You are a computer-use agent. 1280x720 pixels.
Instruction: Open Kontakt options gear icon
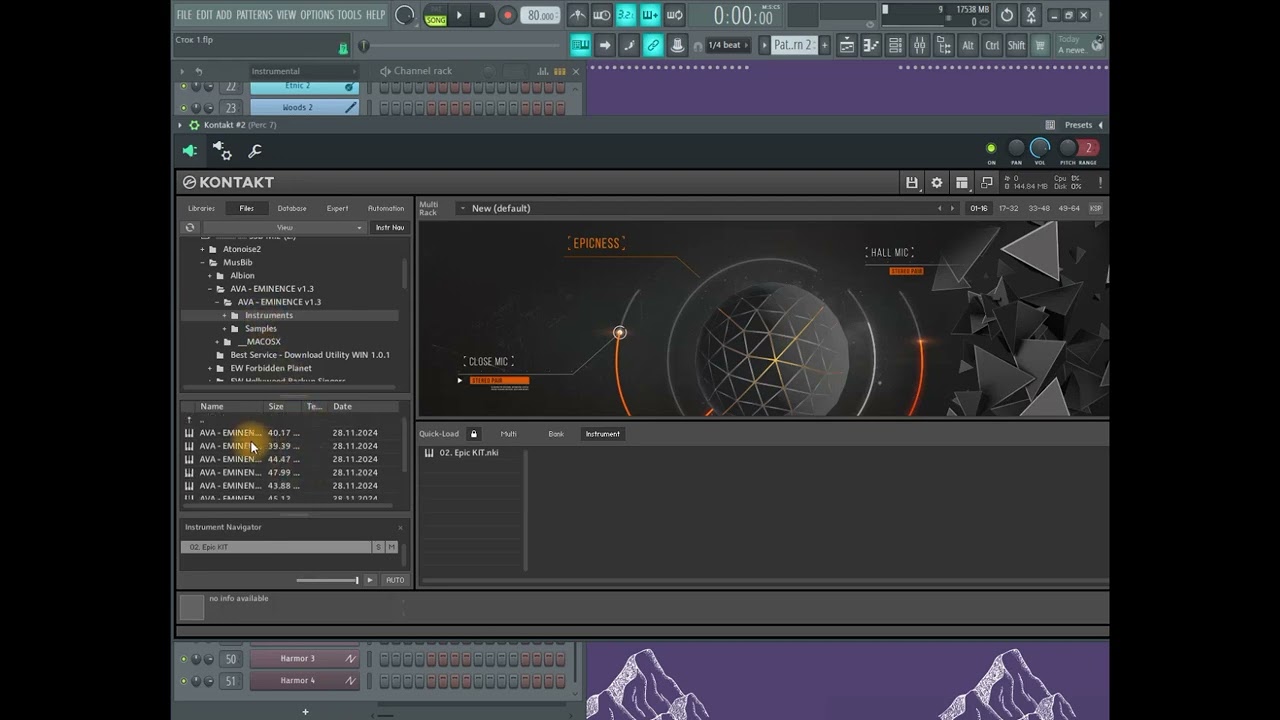click(937, 183)
